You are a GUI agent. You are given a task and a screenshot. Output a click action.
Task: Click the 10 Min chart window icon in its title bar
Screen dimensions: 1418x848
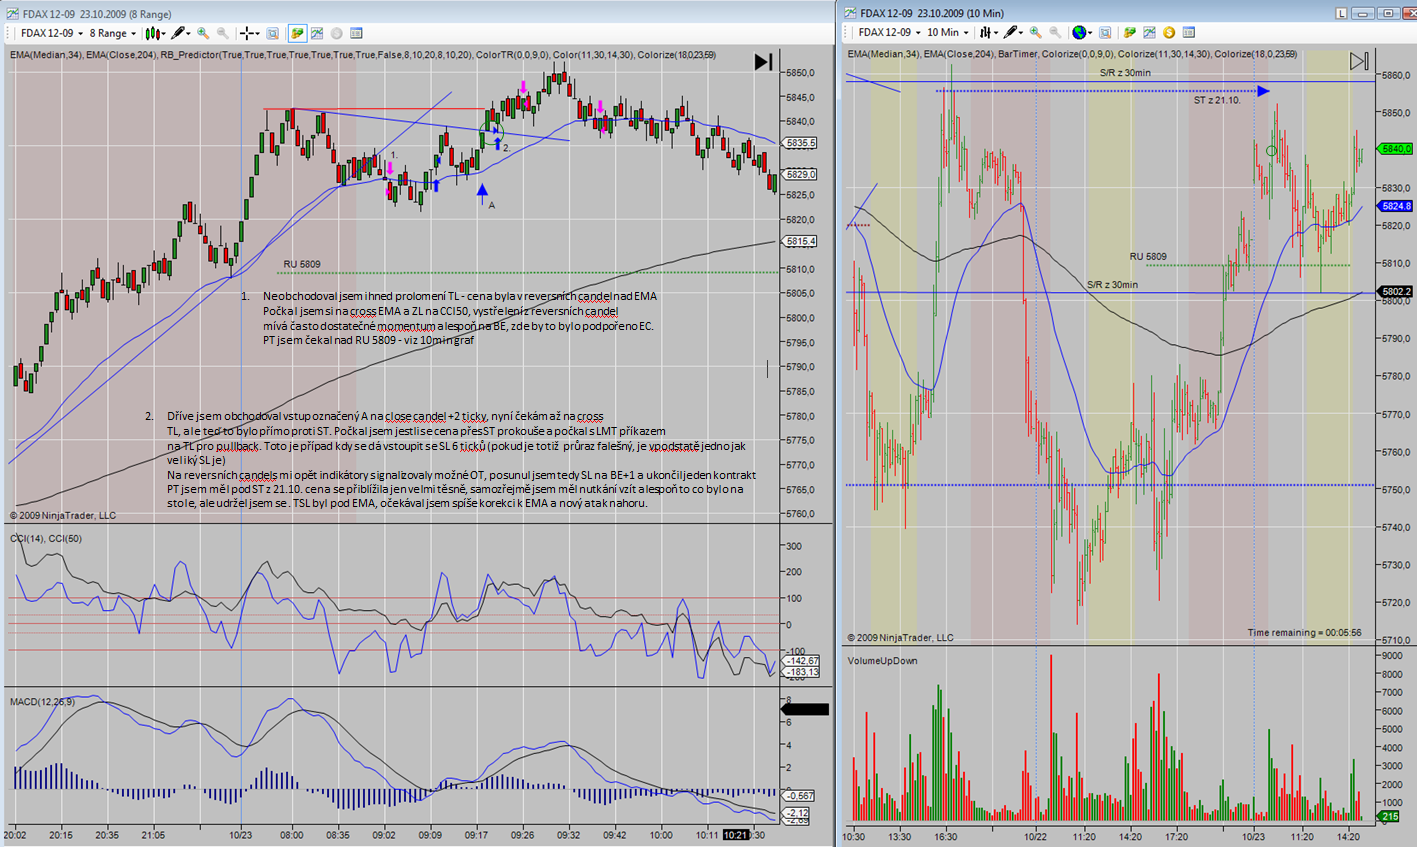click(x=851, y=13)
